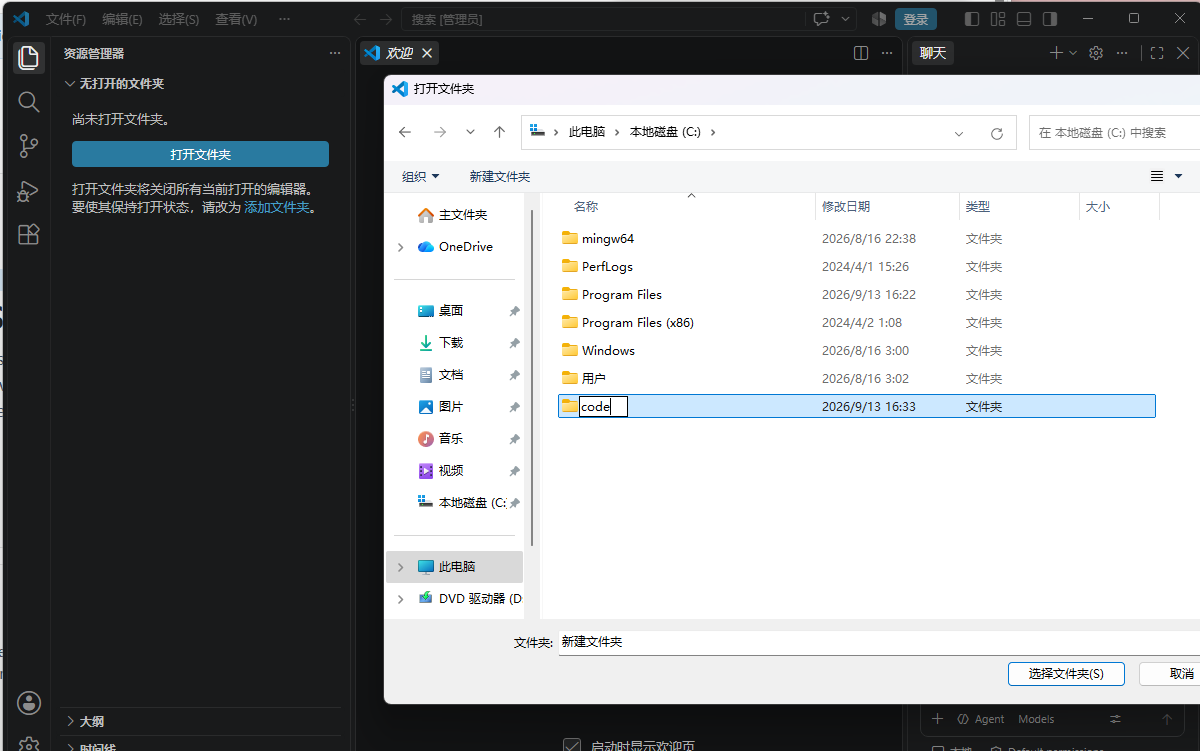The height and width of the screenshot is (751, 1200).
Task: Click the 文件夹 name input field
Action: tap(880, 642)
